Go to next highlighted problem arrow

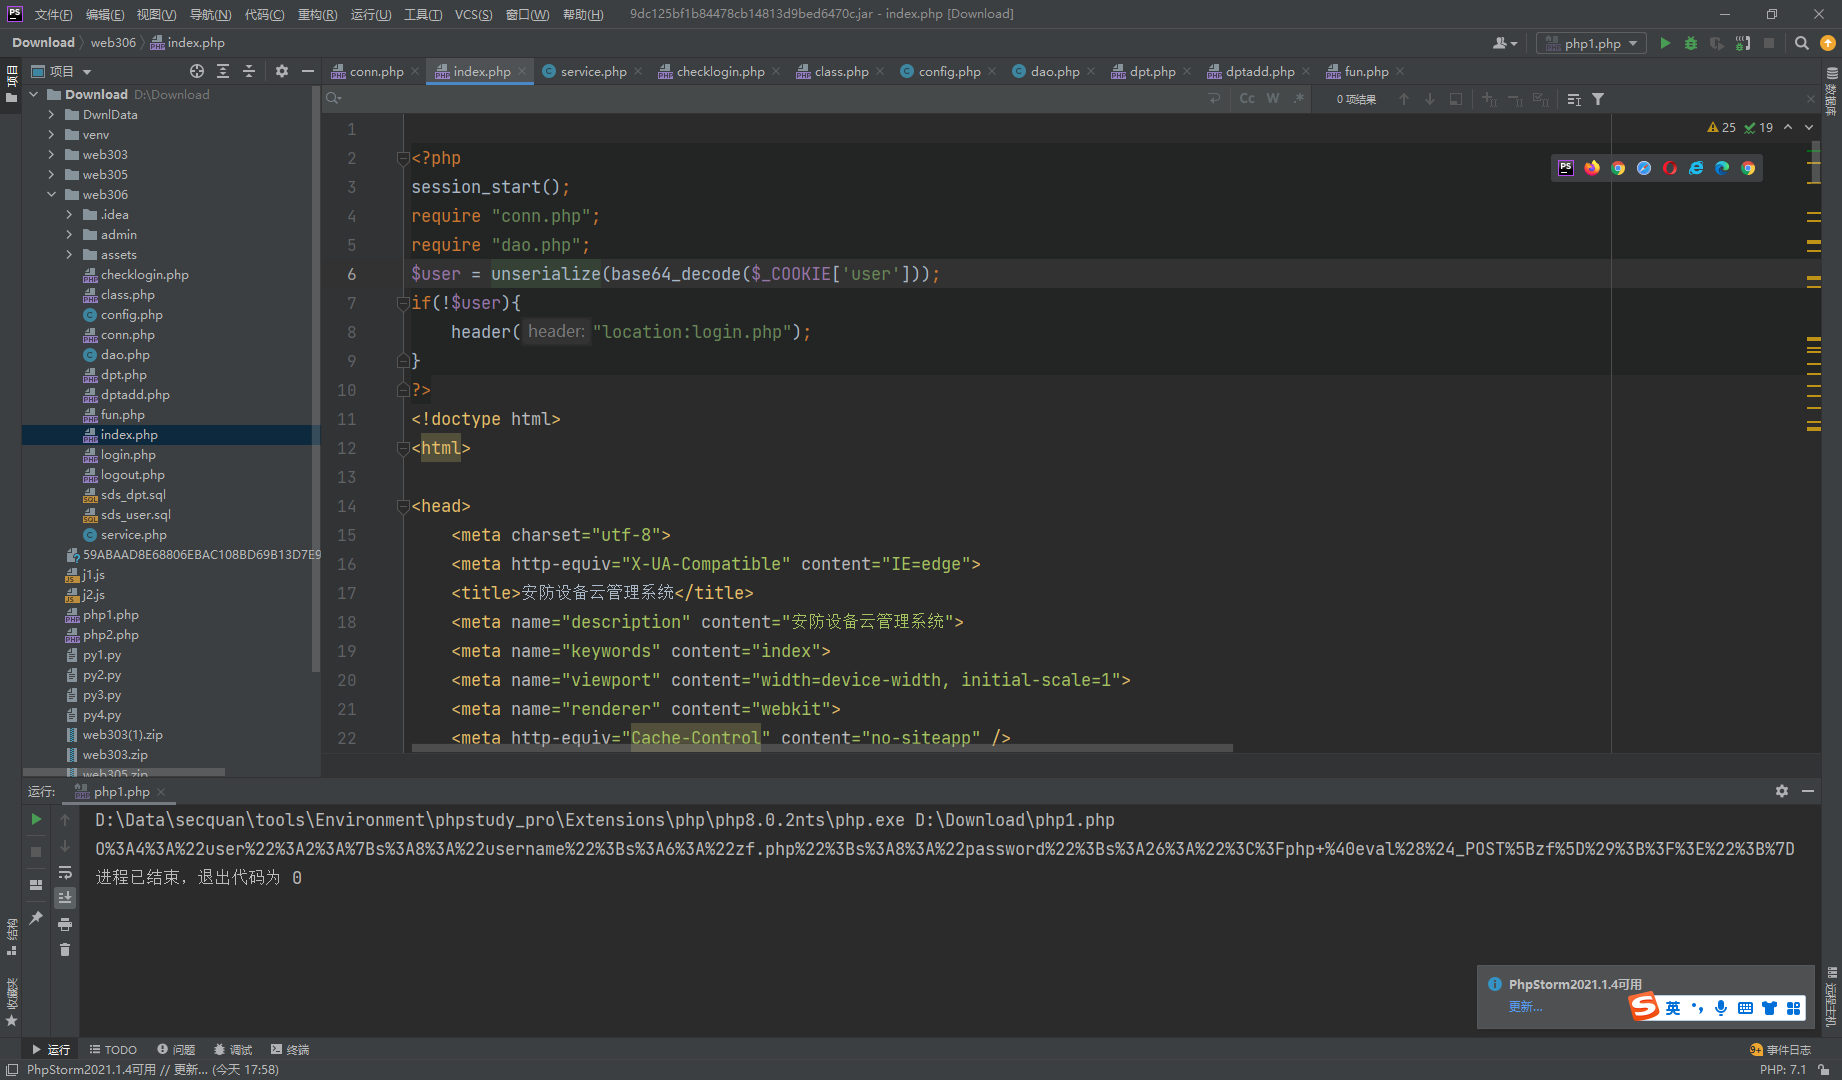pyautogui.click(x=1809, y=127)
